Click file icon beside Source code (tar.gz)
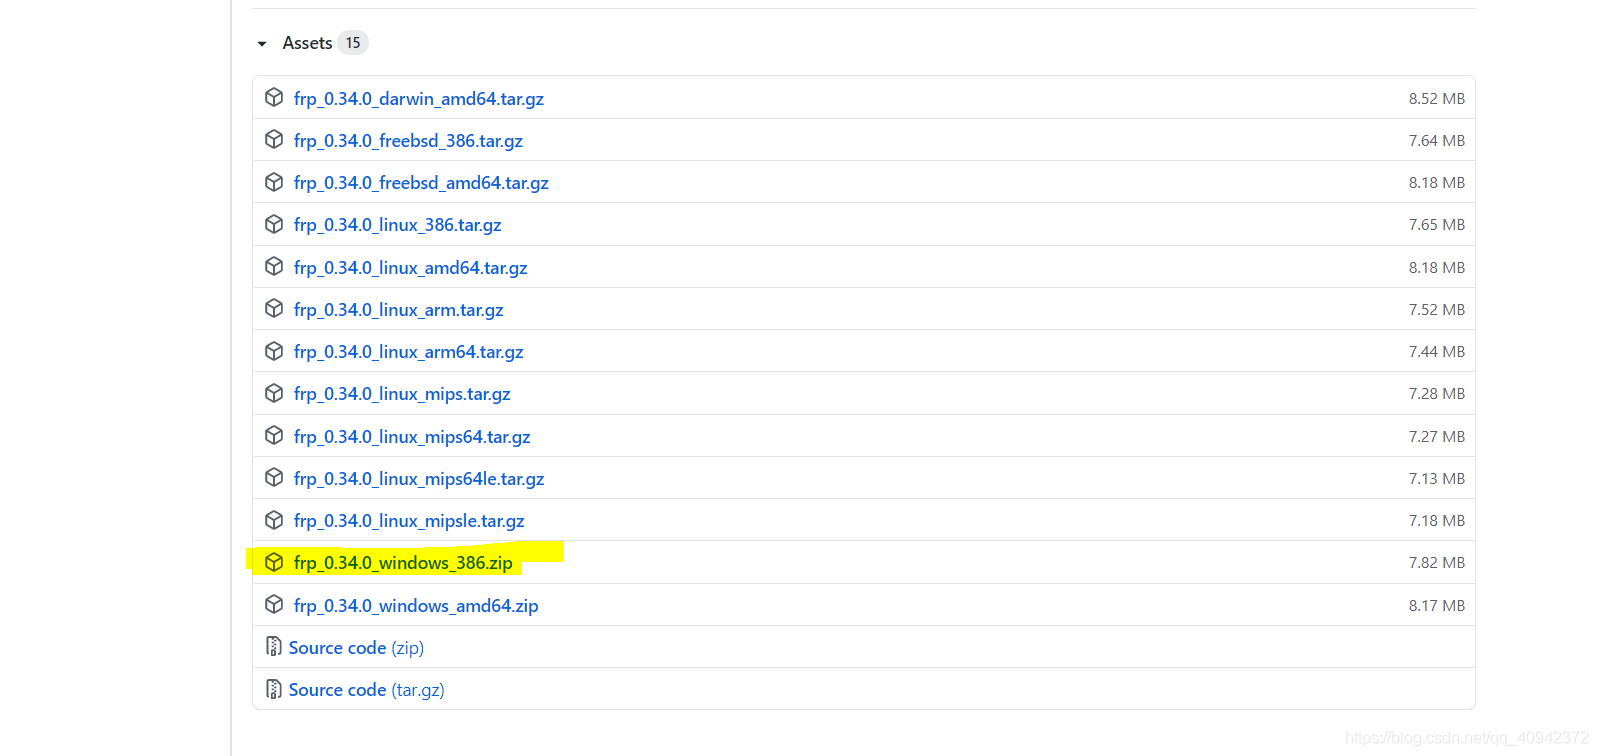1598x756 pixels. (x=273, y=689)
